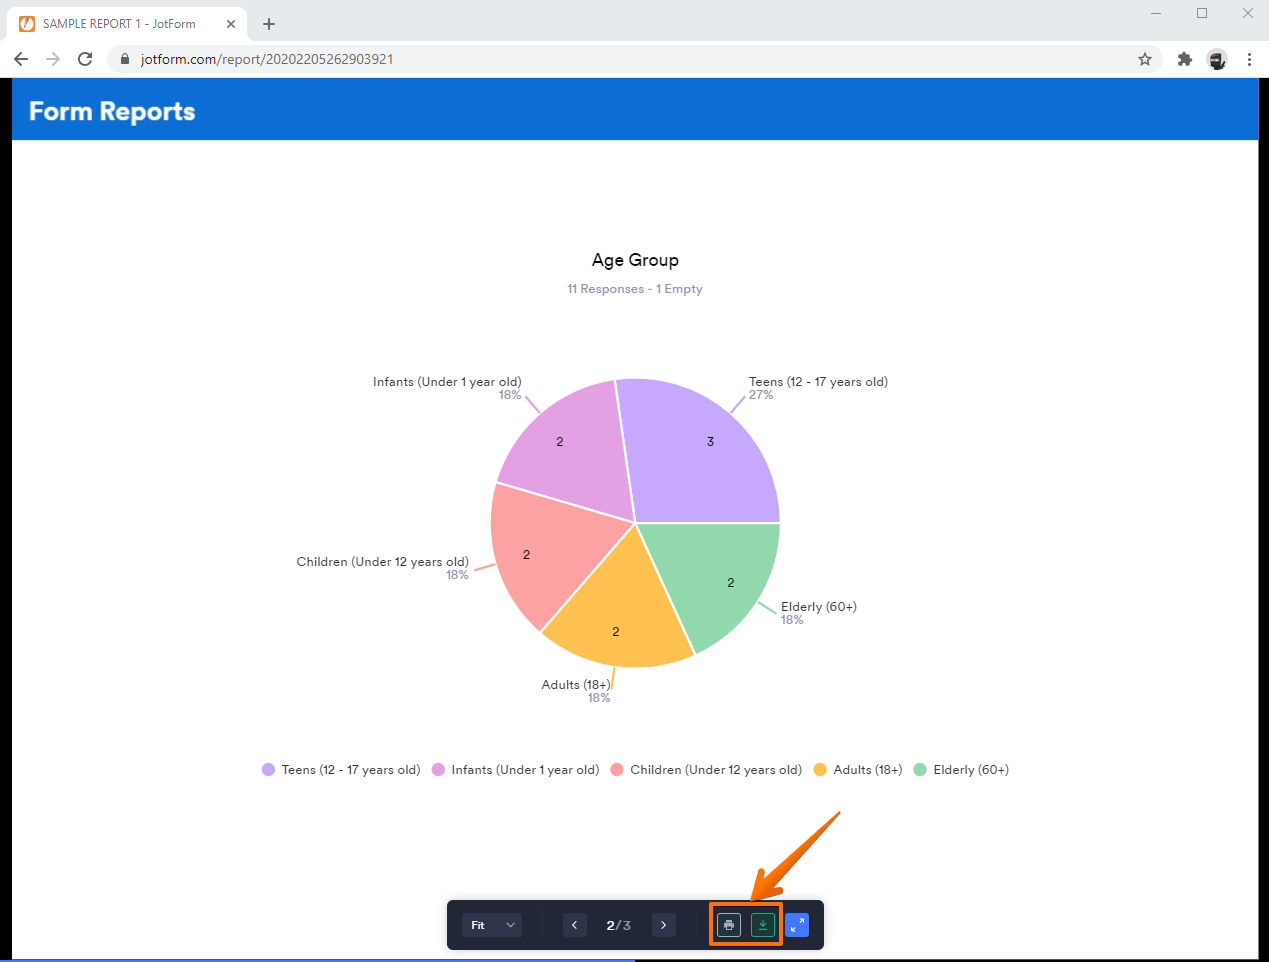Go to the previous report page
Screen dimensions: 1269x962
click(x=574, y=924)
